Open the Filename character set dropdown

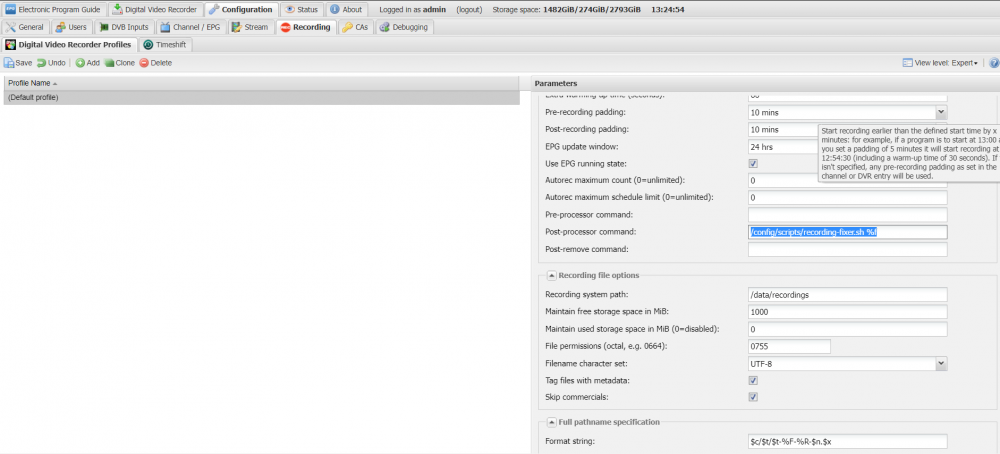941,363
